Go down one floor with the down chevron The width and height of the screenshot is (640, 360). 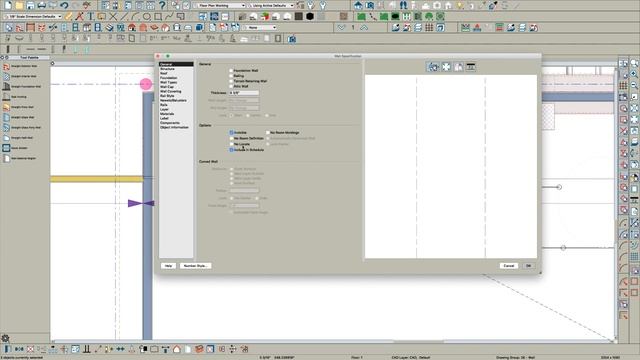(x=341, y=28)
